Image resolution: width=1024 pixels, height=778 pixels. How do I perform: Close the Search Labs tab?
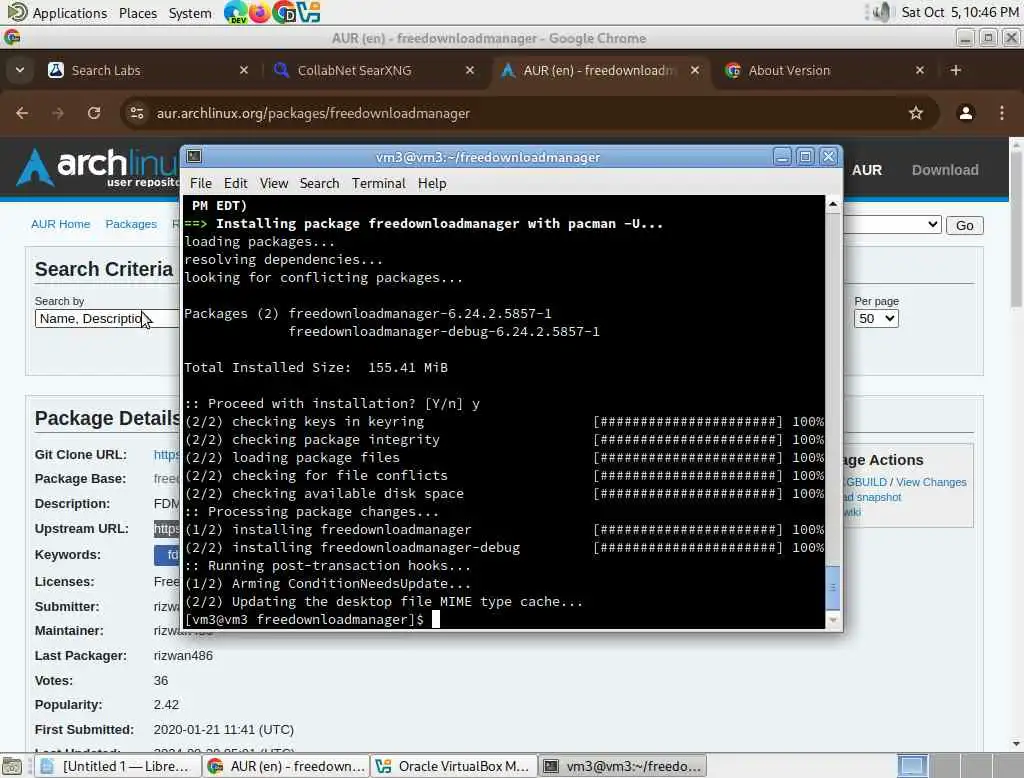244,70
